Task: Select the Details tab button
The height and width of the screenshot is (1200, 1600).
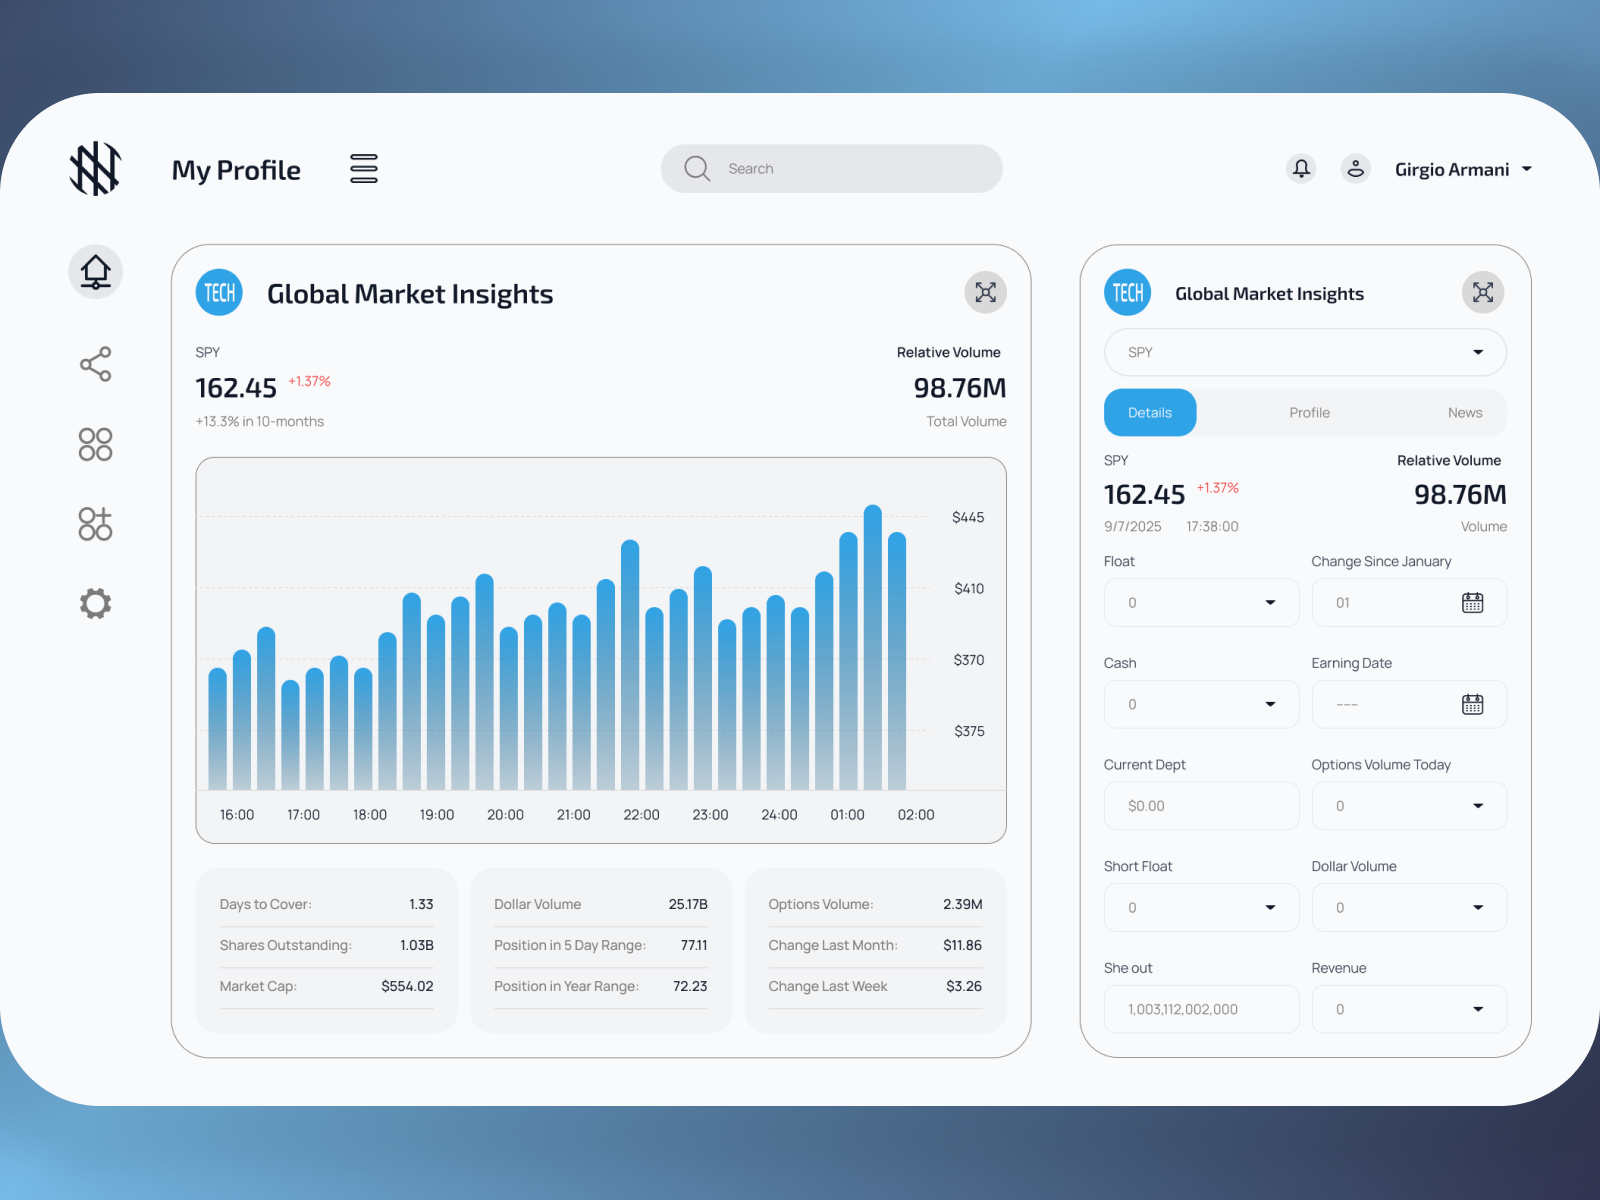Action: pos(1149,412)
